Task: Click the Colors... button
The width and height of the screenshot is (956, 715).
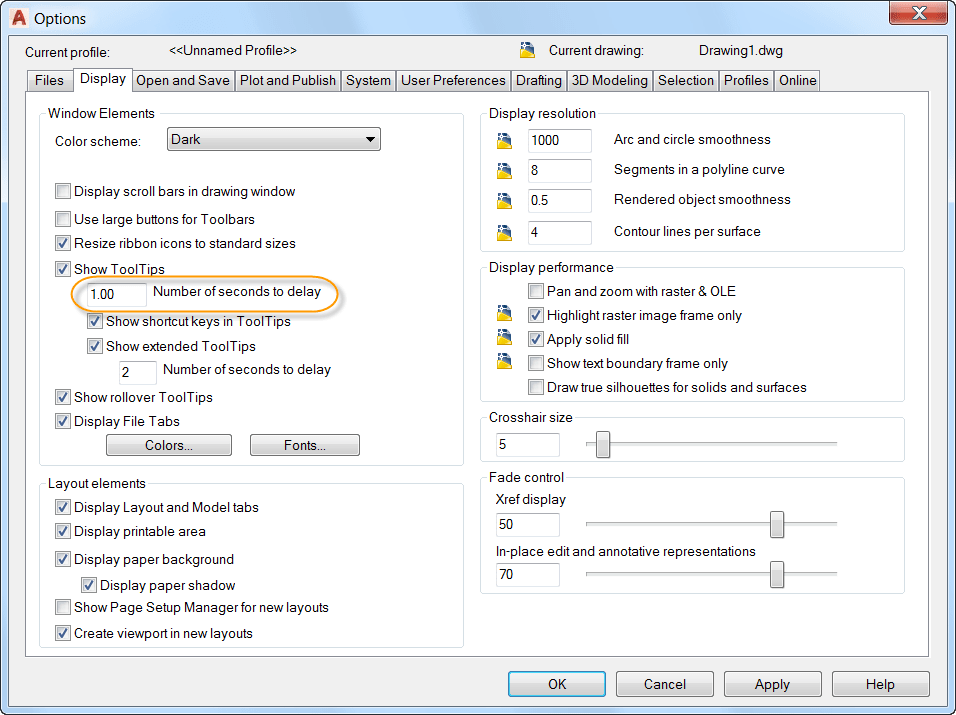Action: (x=169, y=445)
